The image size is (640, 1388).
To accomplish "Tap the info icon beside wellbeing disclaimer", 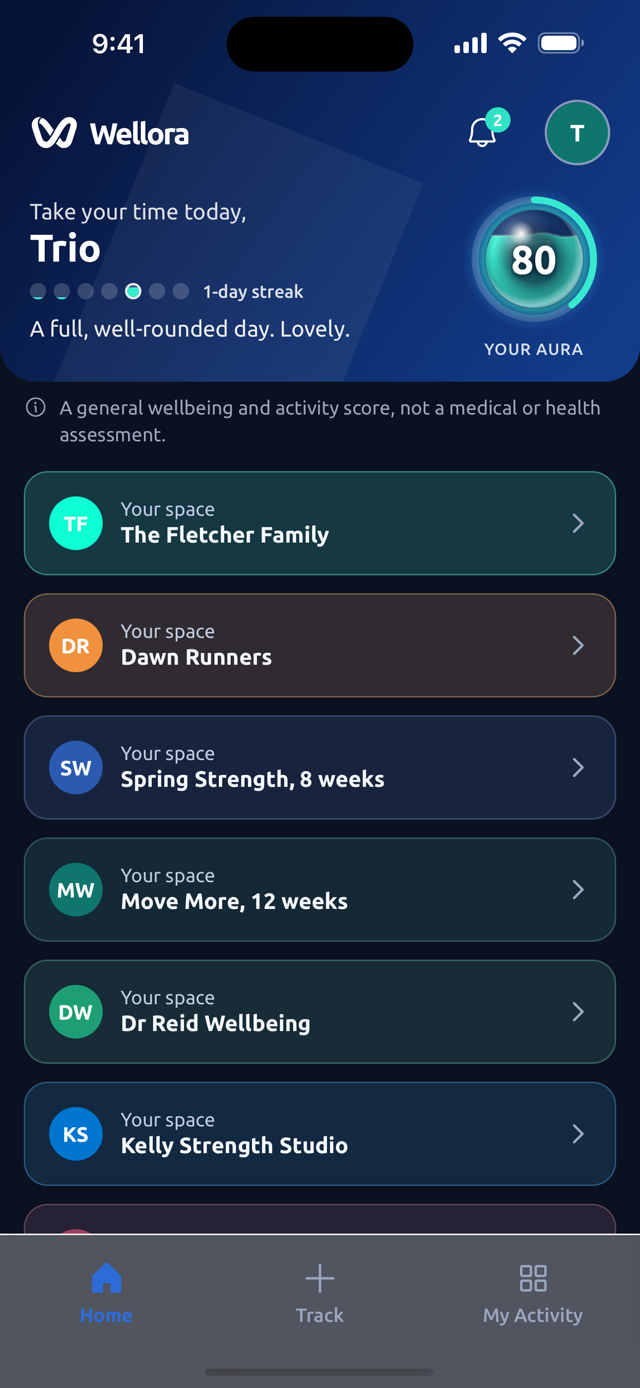I will coord(36,408).
